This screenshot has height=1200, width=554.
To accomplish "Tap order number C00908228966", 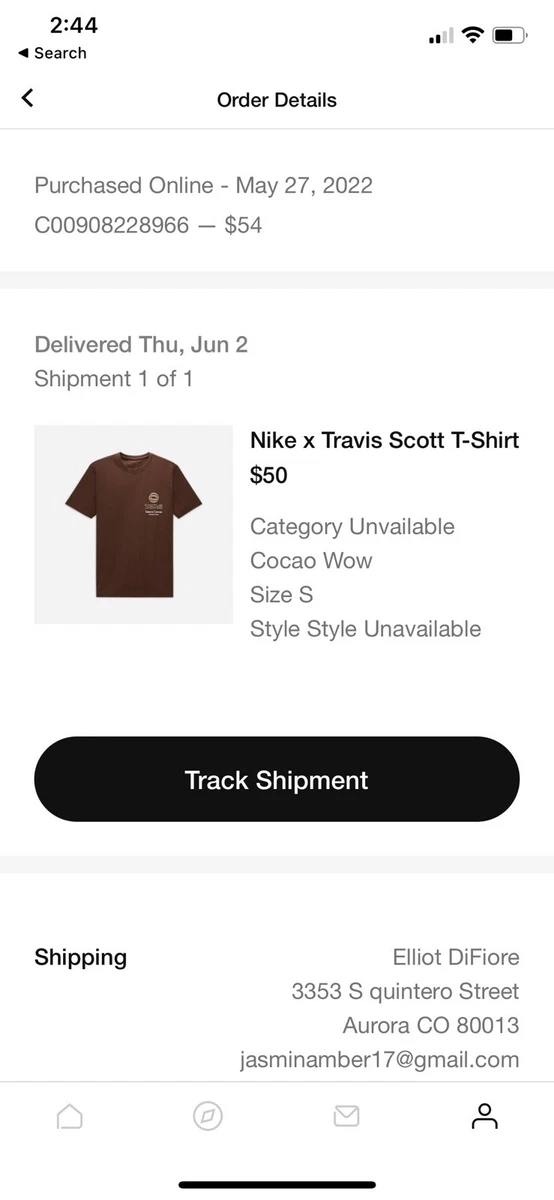I will click(111, 225).
